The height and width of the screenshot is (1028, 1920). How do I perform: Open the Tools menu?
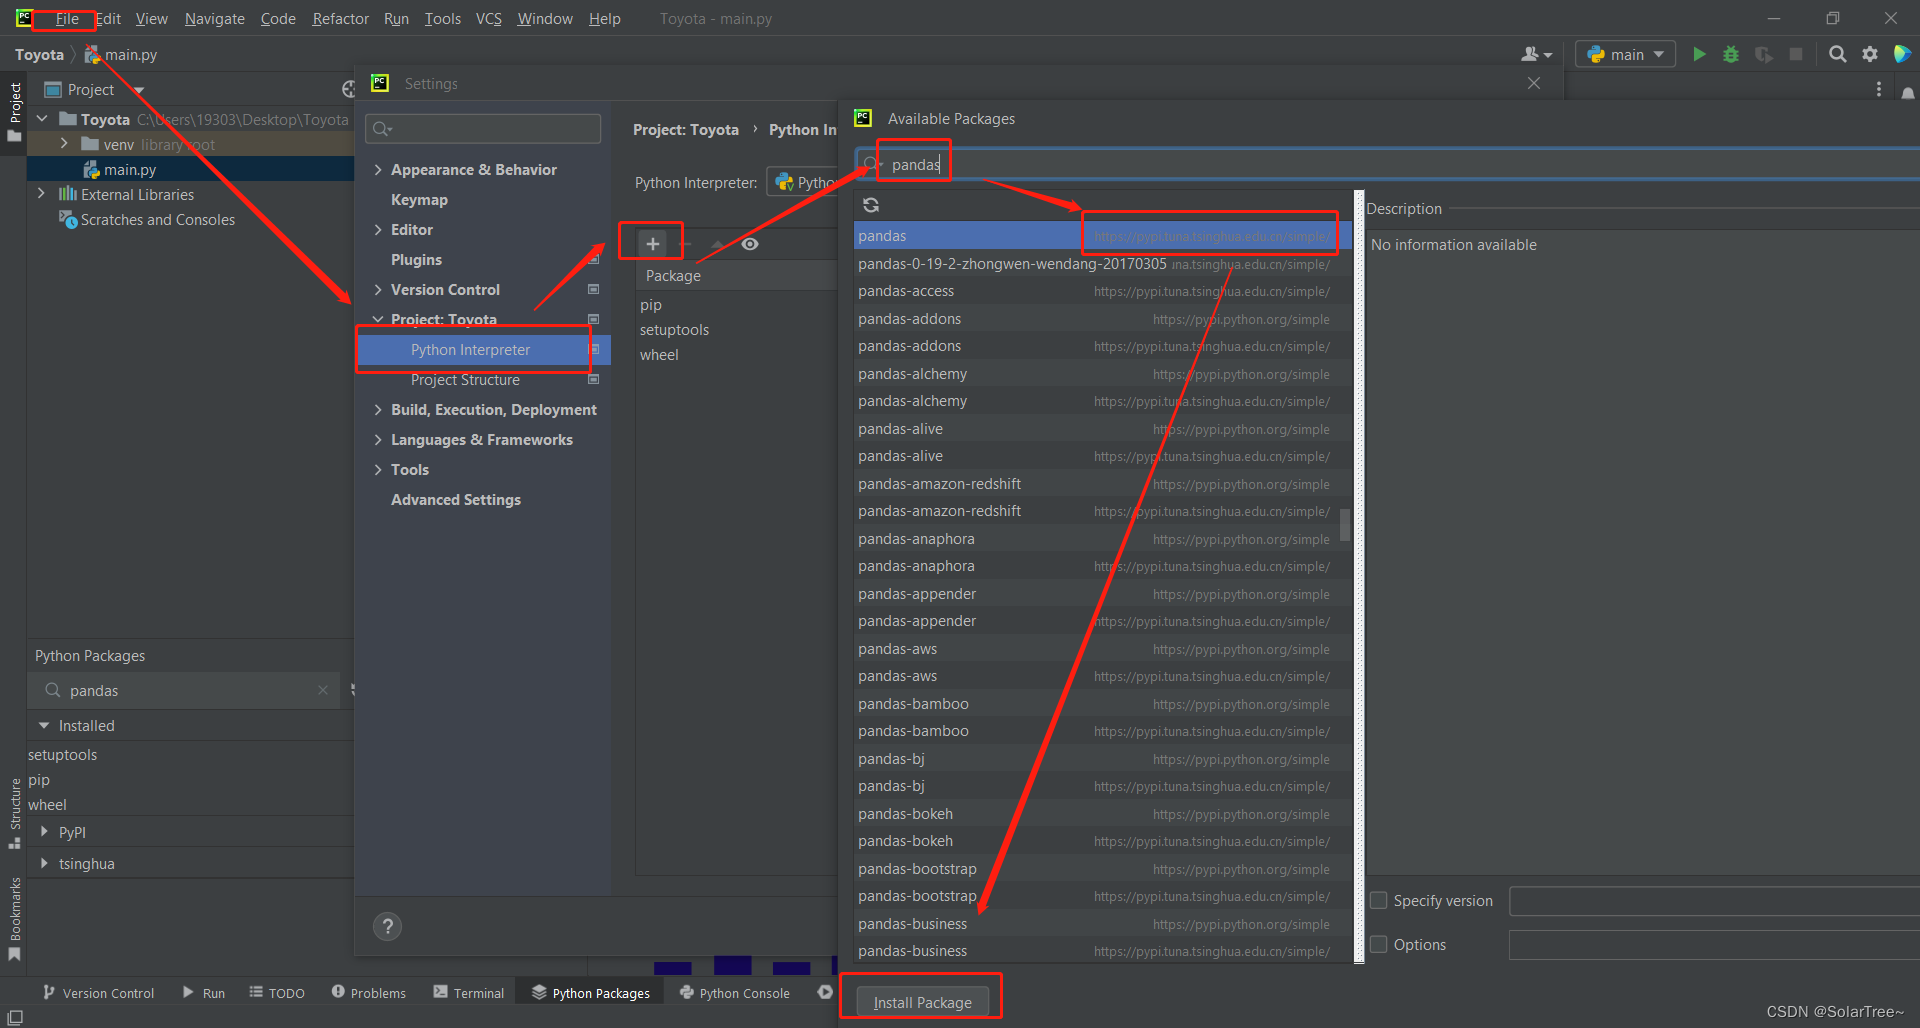tap(443, 18)
